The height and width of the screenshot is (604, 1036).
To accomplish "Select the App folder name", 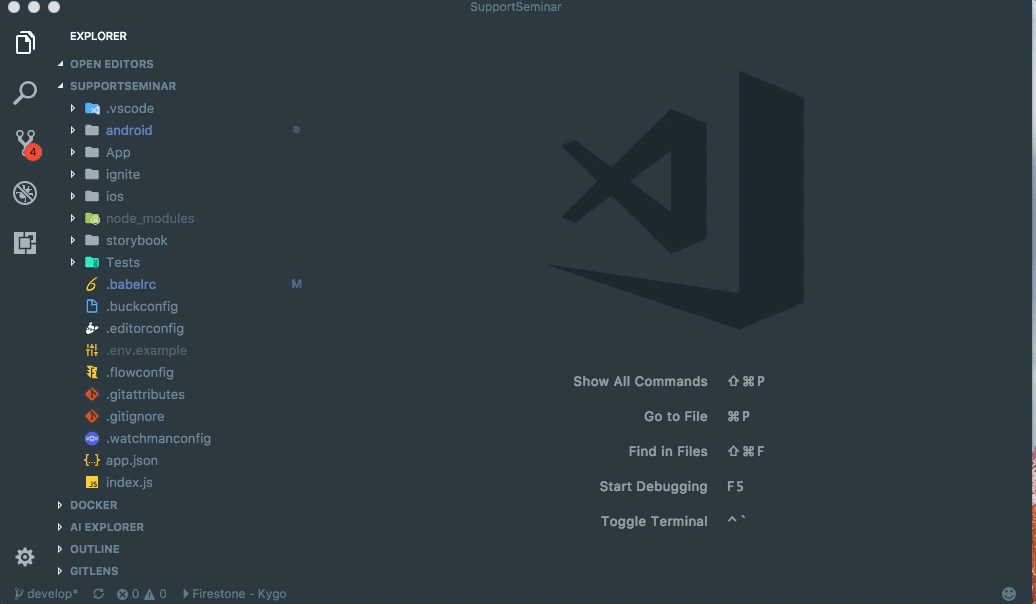I will (118, 153).
